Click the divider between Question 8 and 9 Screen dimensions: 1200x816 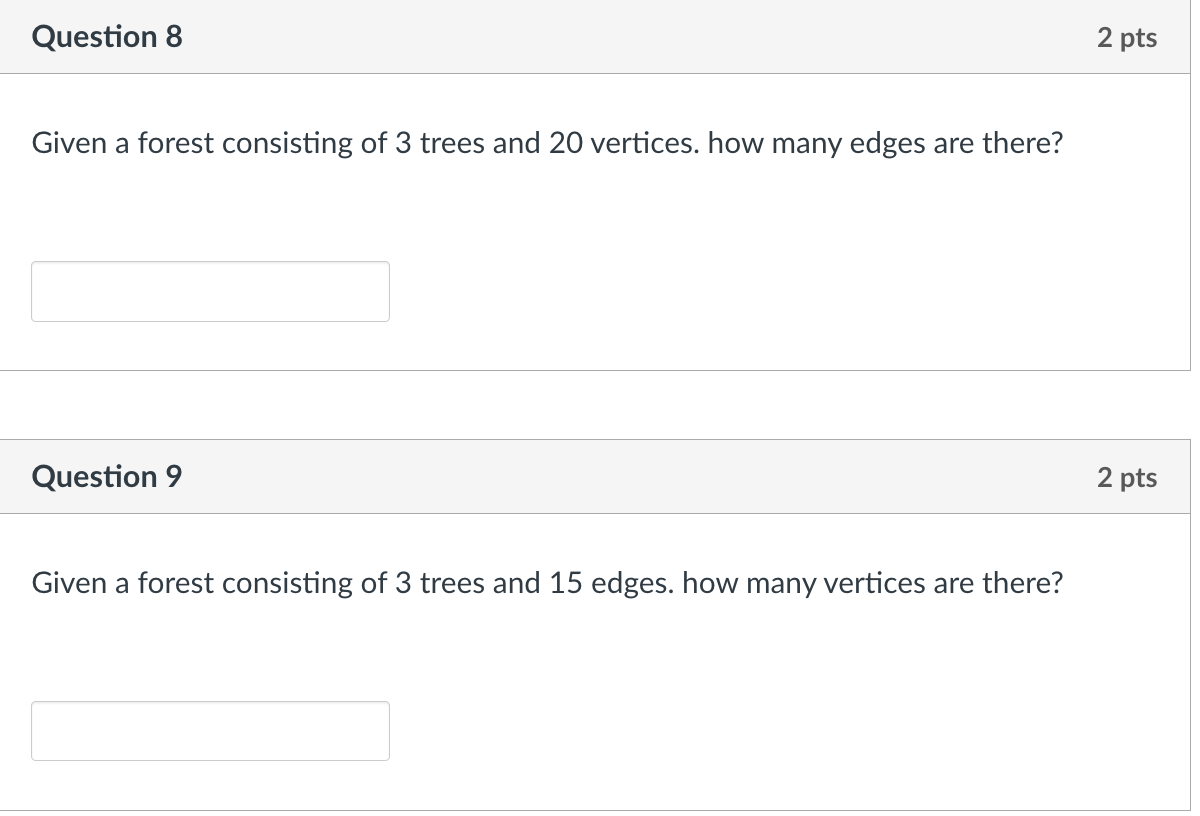coord(600,404)
